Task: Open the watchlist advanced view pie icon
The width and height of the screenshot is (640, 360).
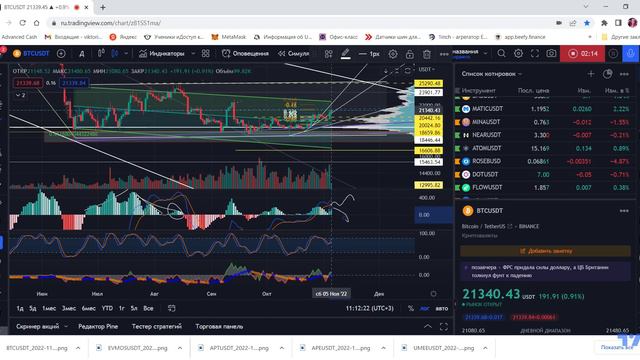Action: click(x=607, y=74)
